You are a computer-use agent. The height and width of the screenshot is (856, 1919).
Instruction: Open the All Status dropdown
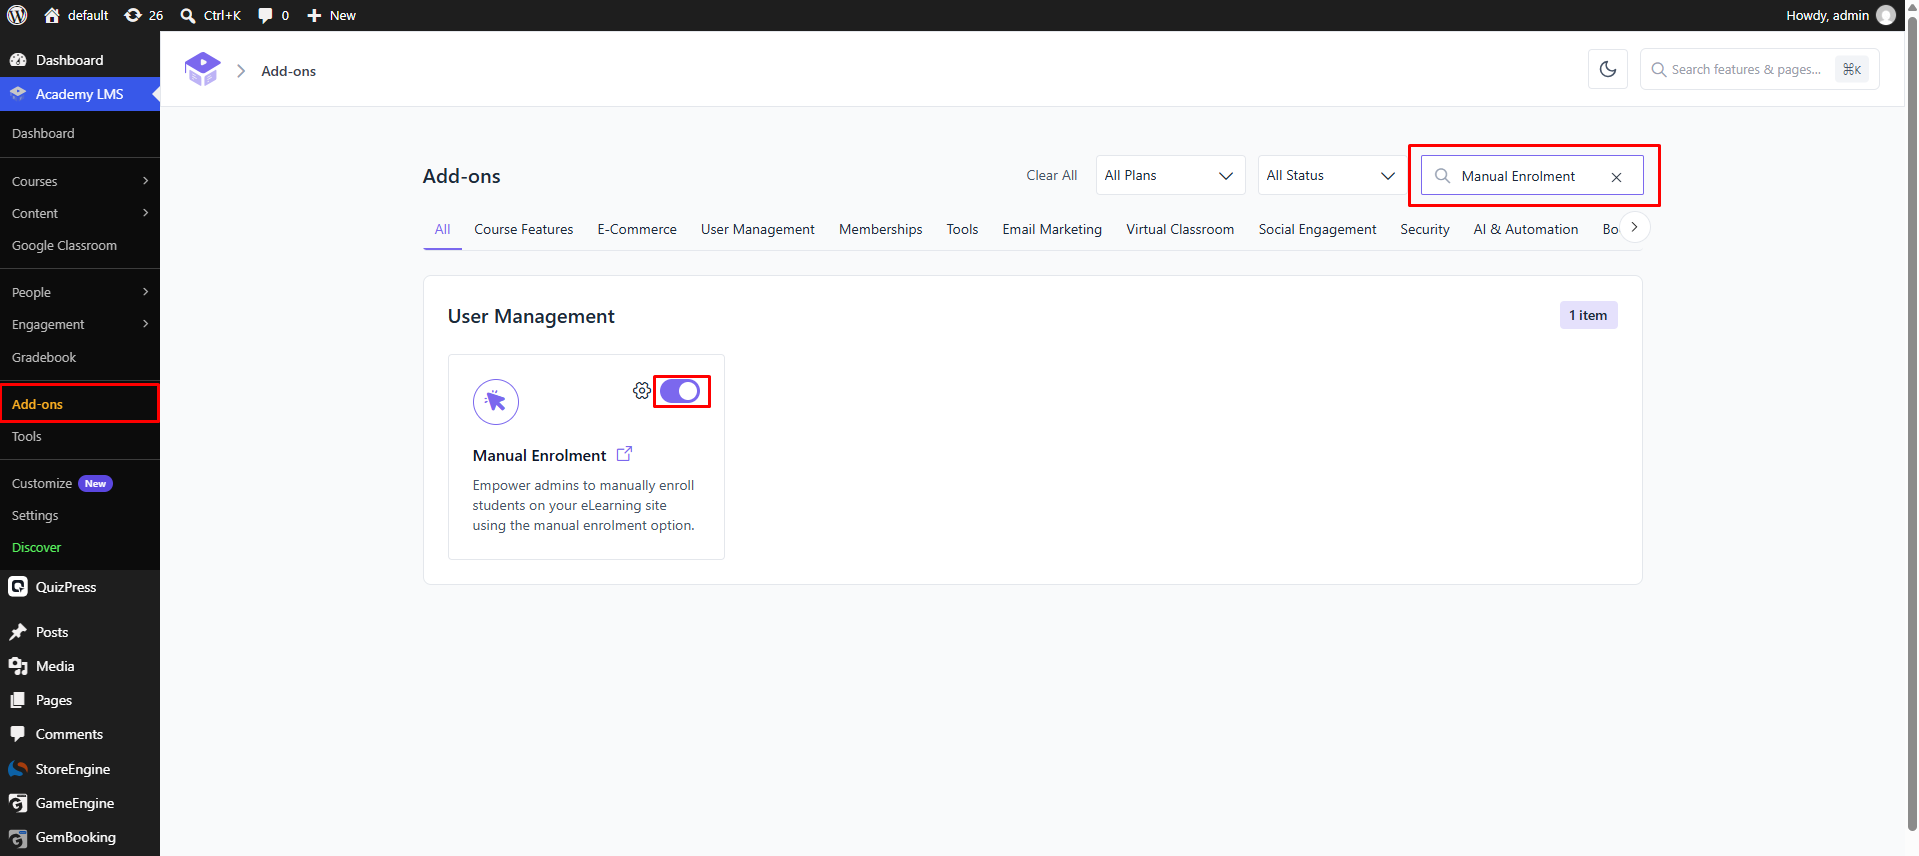[1332, 175]
